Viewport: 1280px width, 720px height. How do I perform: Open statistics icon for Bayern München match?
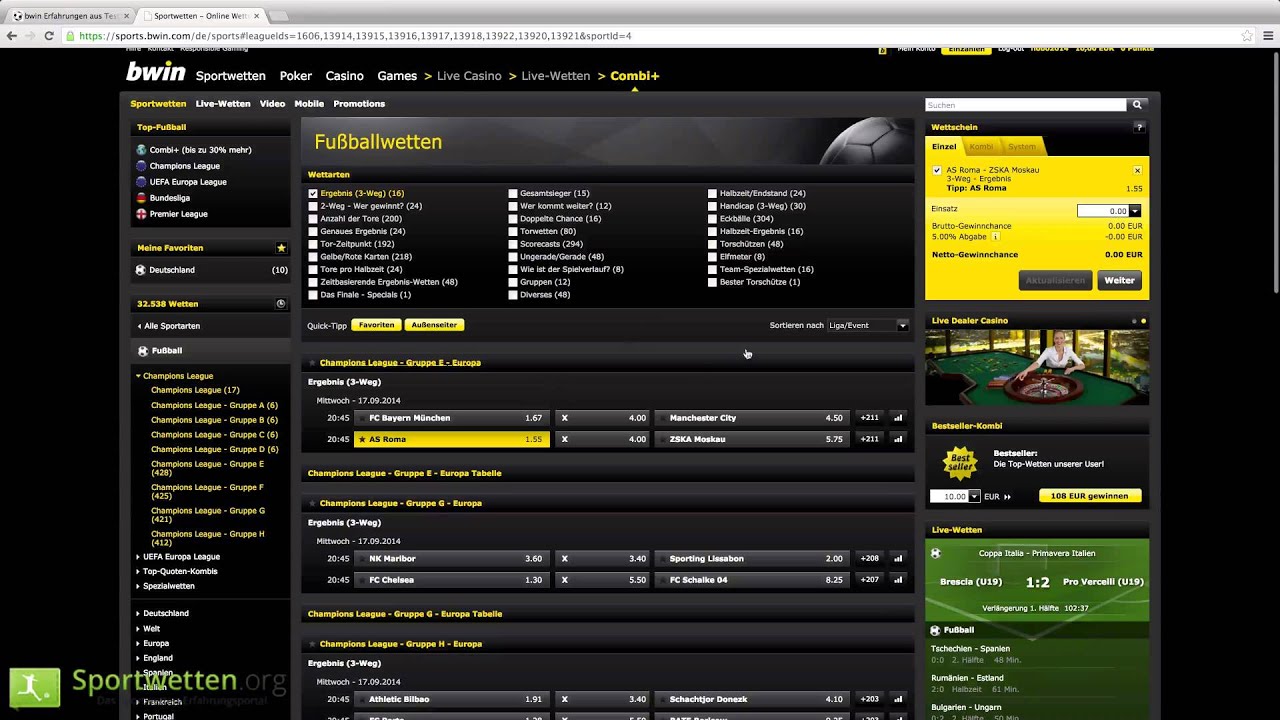(898, 418)
